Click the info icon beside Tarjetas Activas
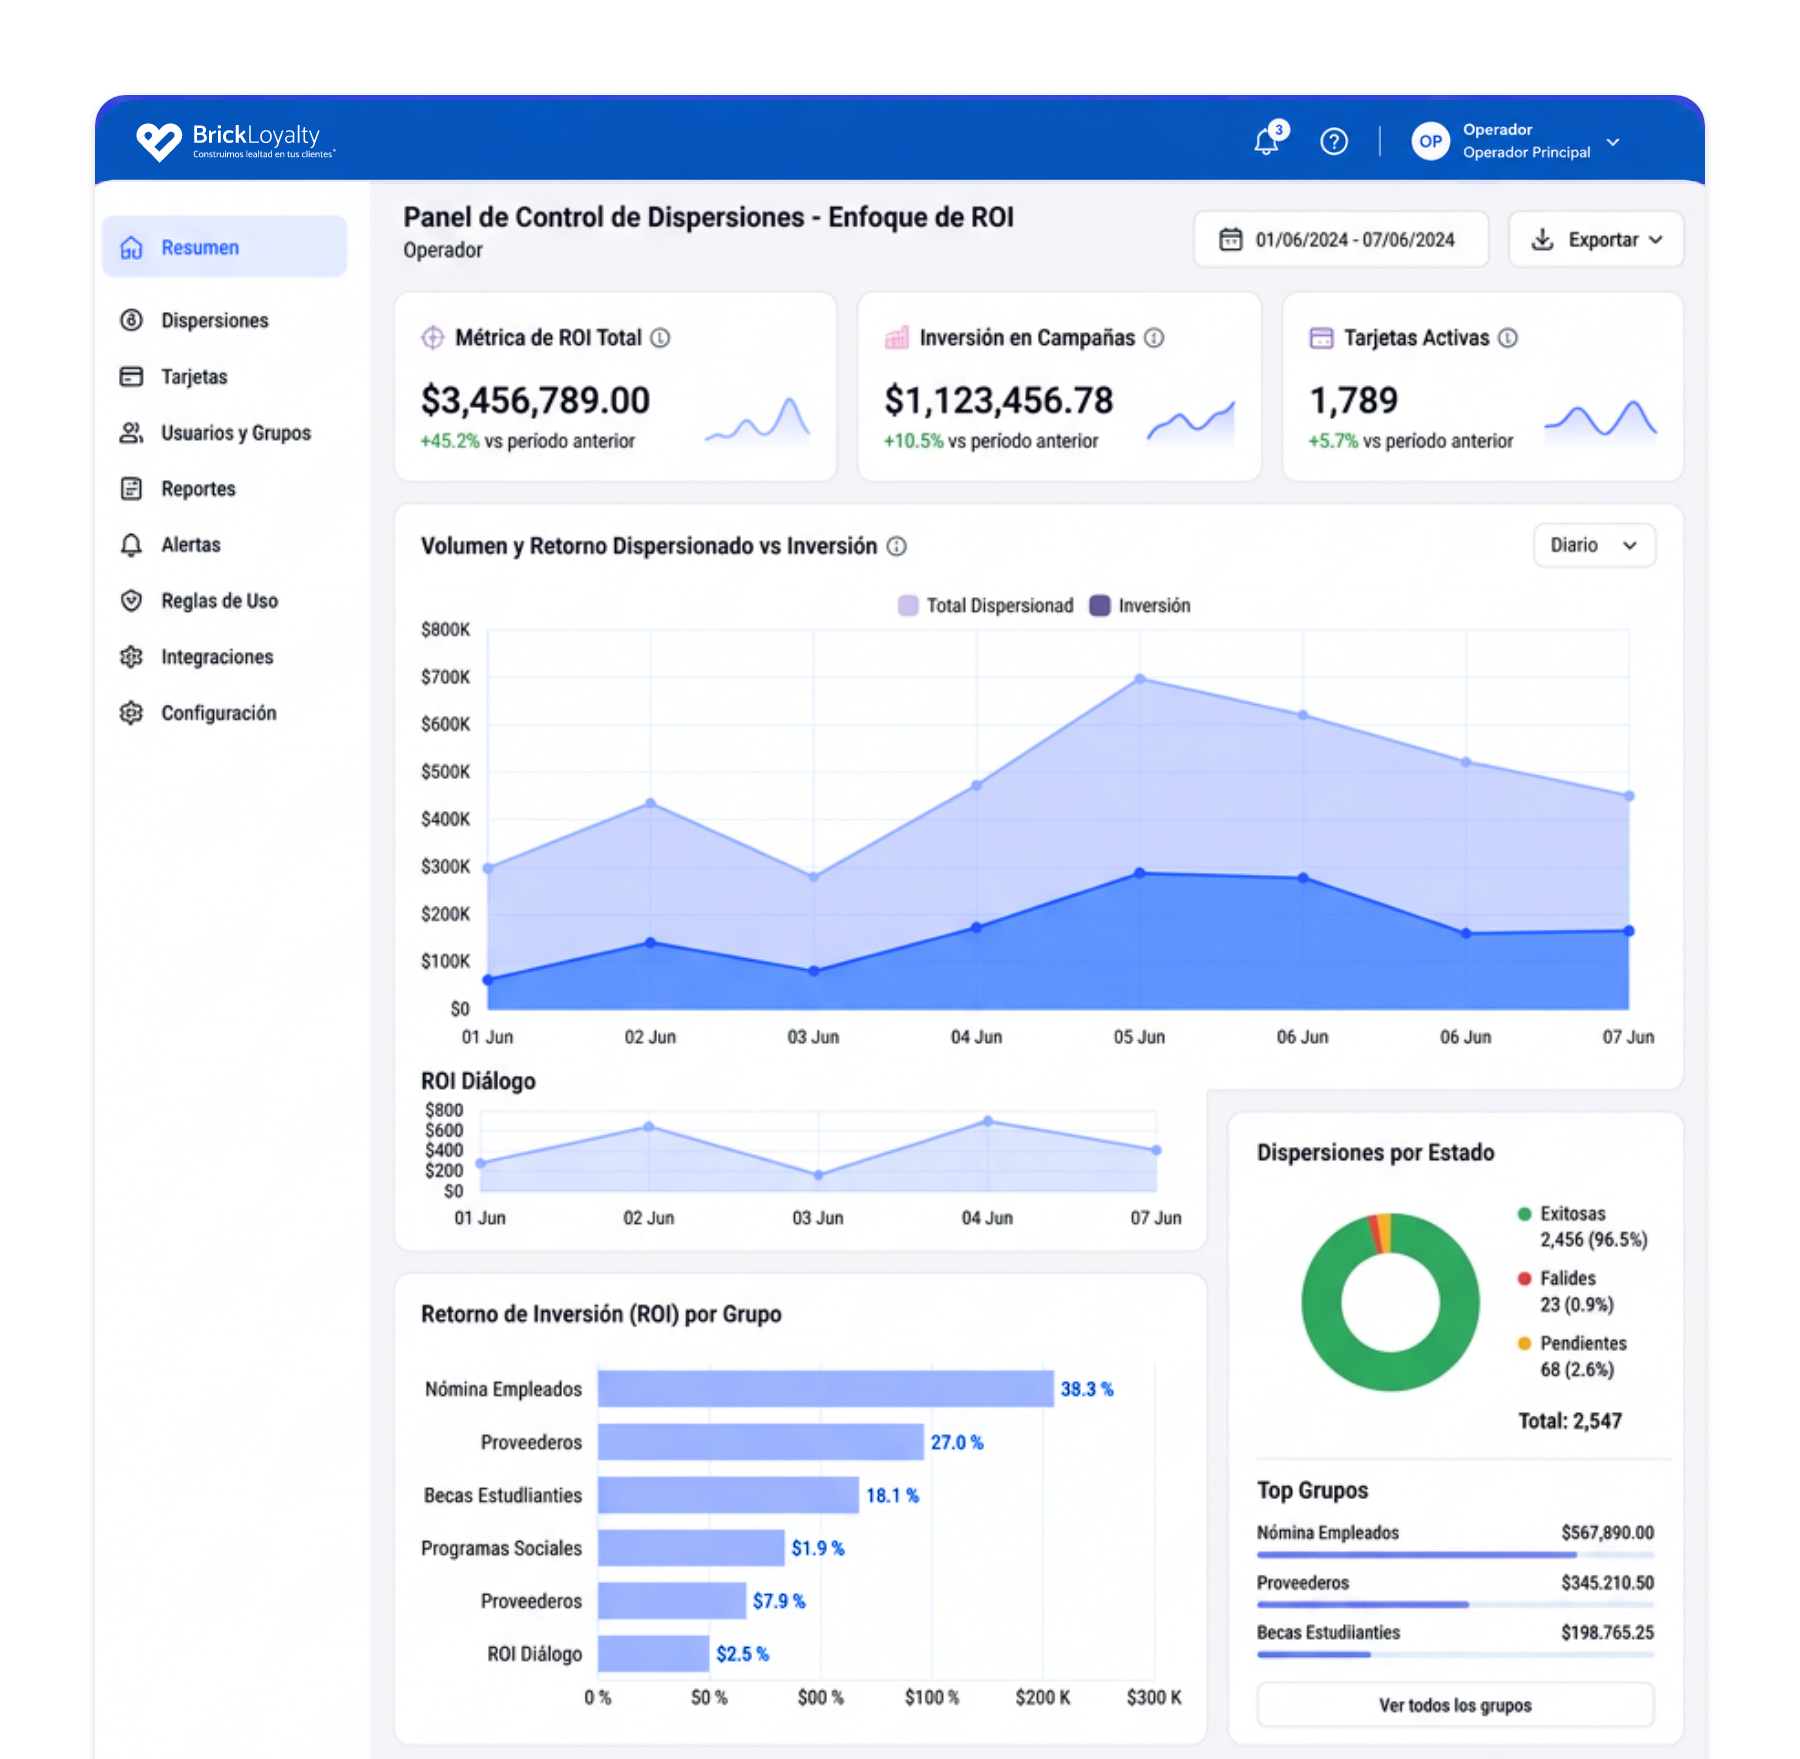Screen dimensions: 1800x1759 coord(1508,338)
